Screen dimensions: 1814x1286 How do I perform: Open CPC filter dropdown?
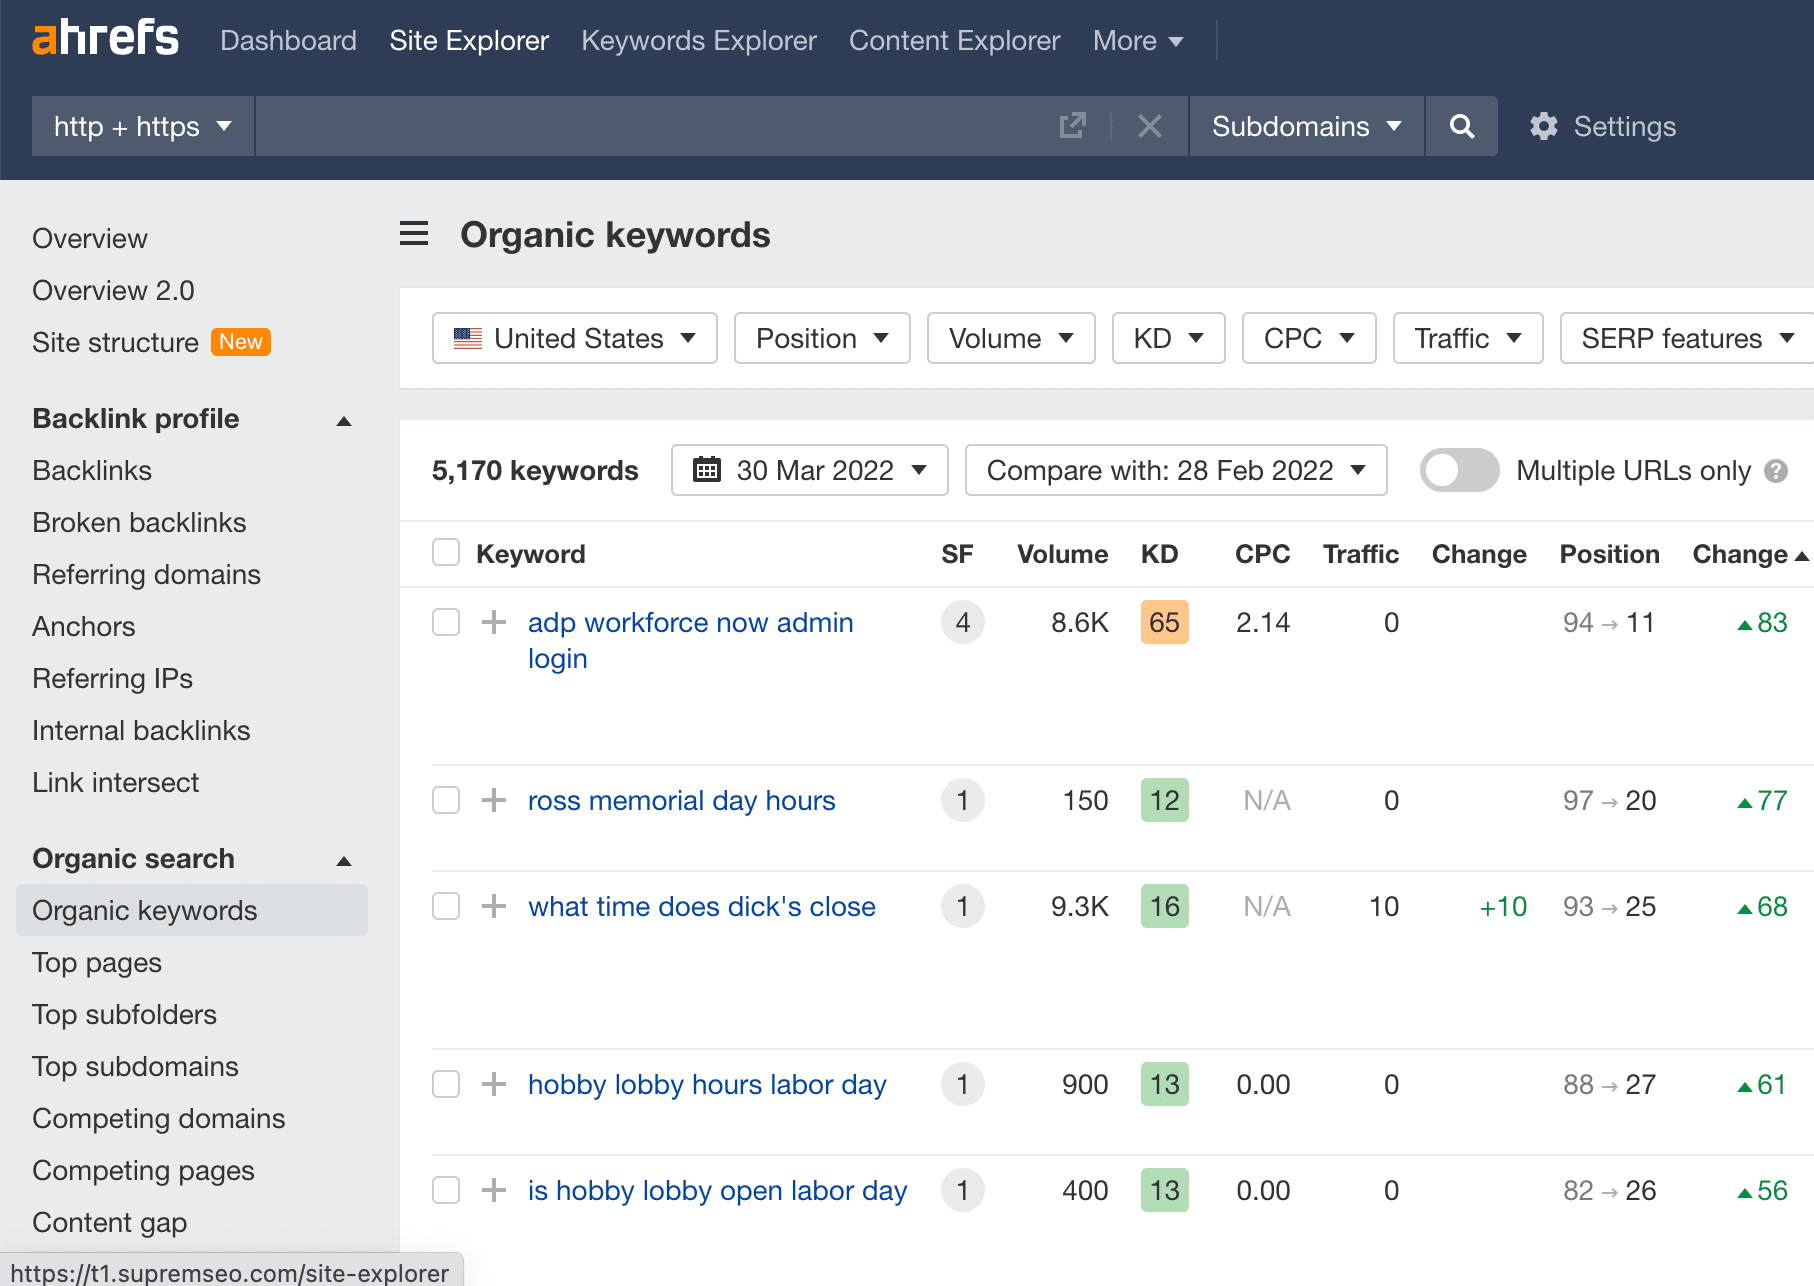pos(1309,338)
